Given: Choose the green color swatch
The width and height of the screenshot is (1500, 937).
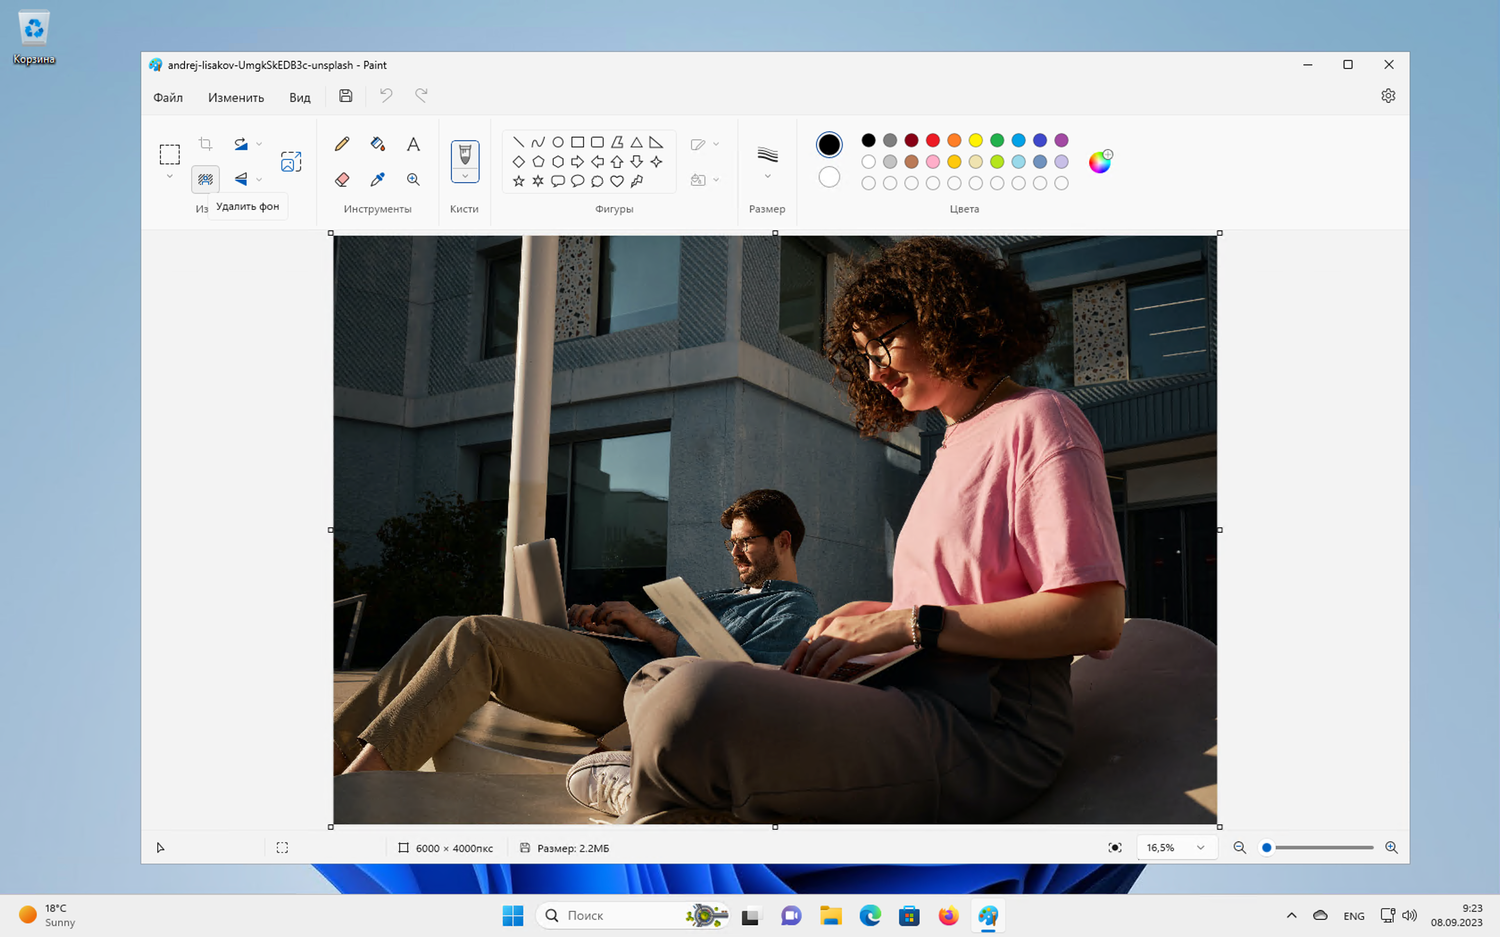Looking at the screenshot, I should [997, 140].
